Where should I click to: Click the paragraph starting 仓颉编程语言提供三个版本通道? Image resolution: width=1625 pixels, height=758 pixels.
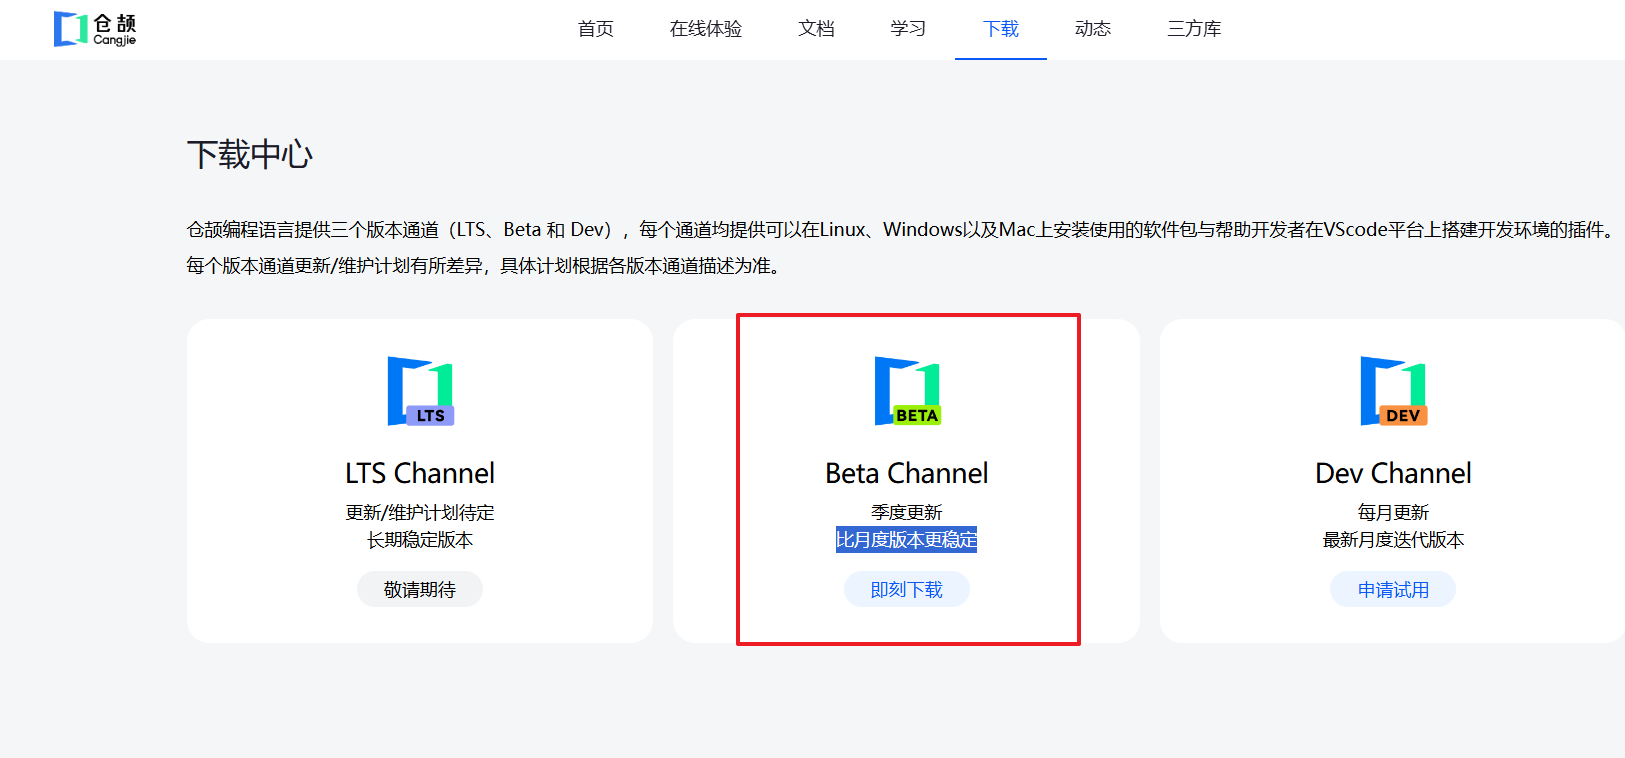pos(901,230)
